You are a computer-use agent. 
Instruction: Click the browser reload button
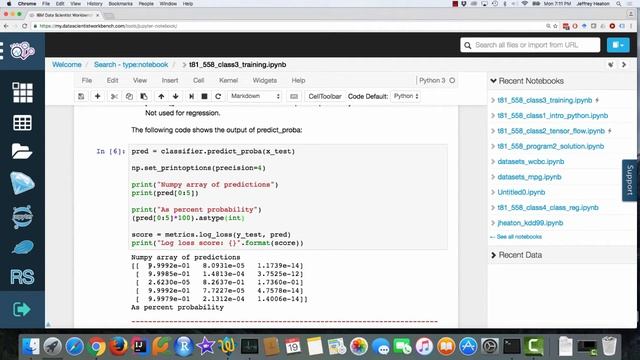(24, 26)
